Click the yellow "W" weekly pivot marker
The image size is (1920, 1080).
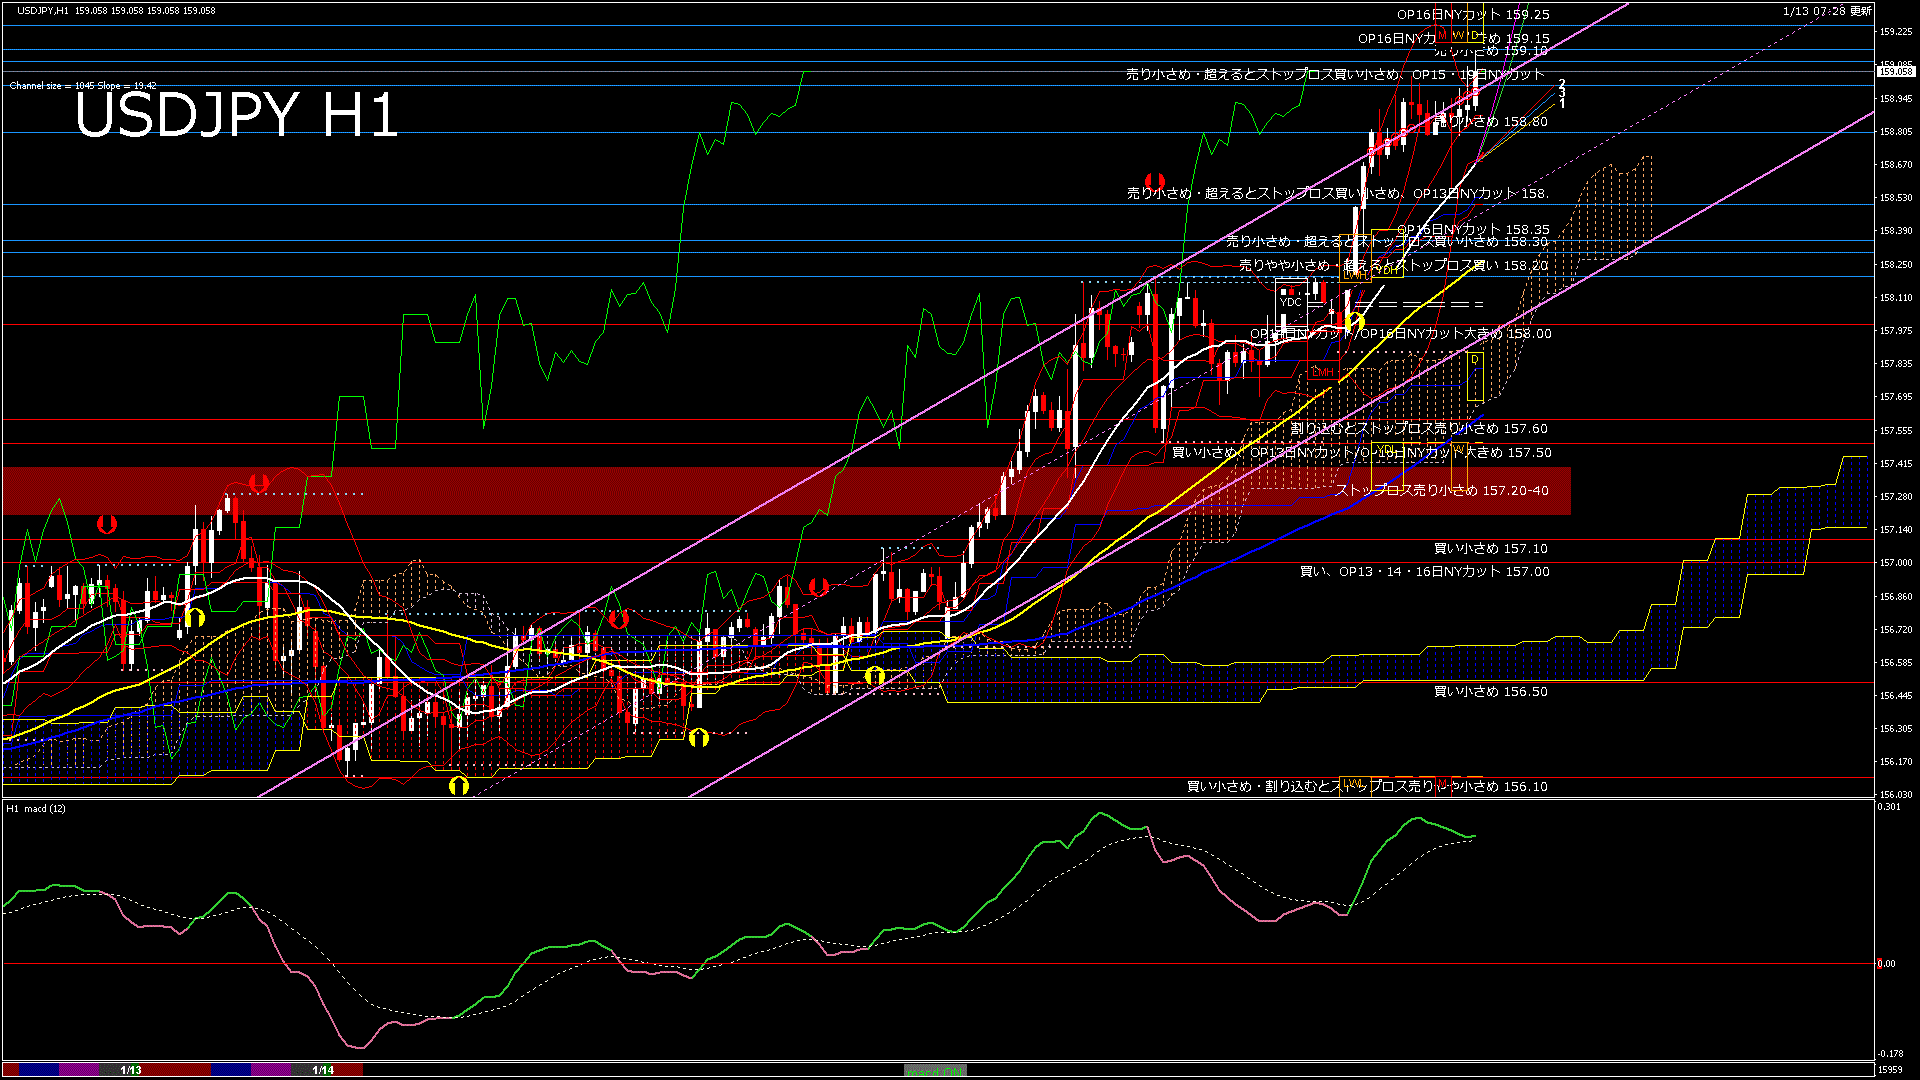pos(1459,35)
